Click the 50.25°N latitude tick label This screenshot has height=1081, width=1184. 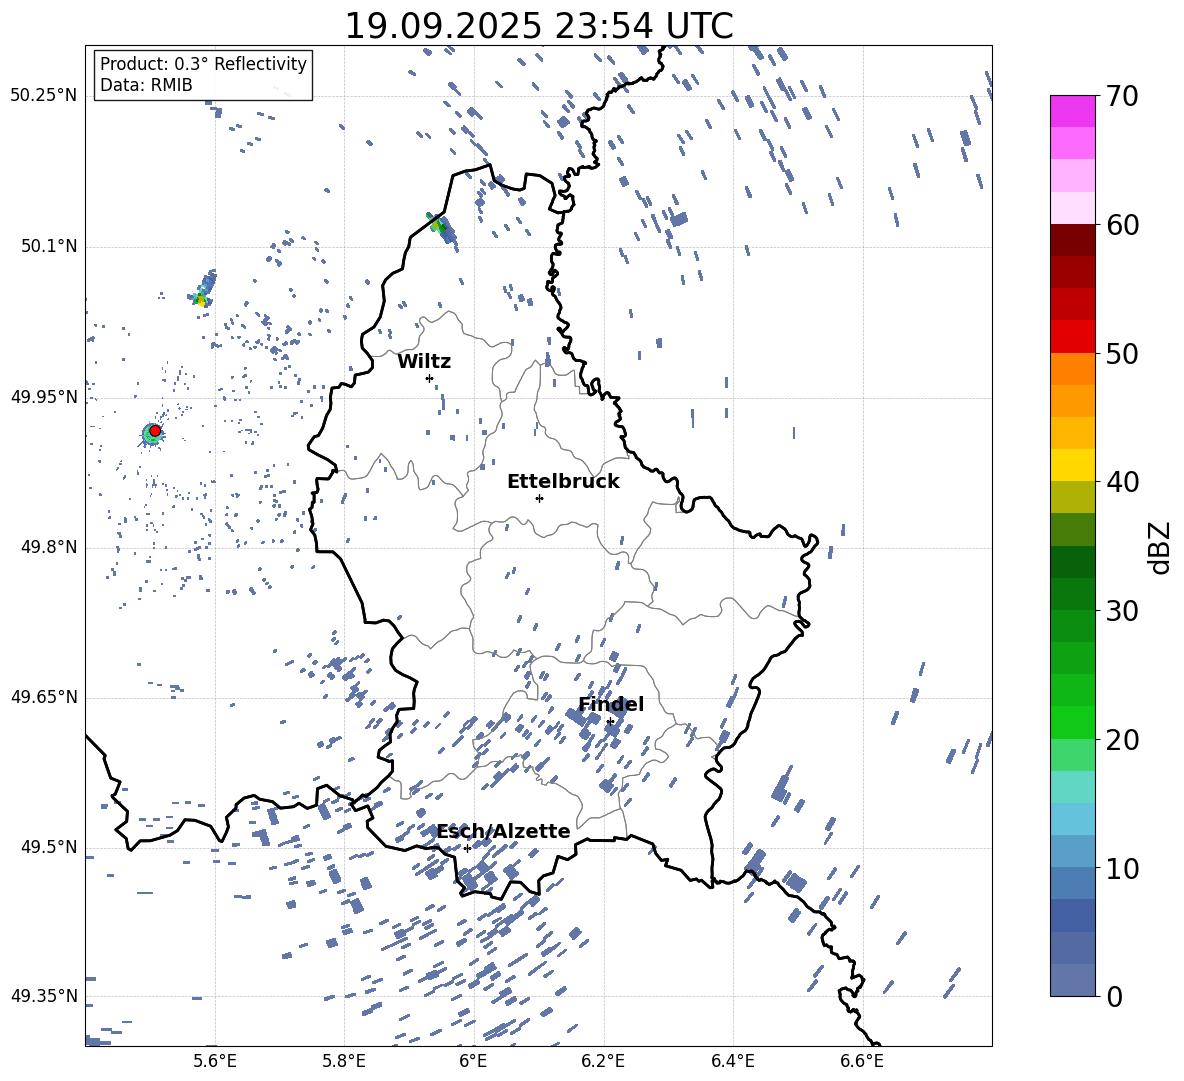point(44,96)
